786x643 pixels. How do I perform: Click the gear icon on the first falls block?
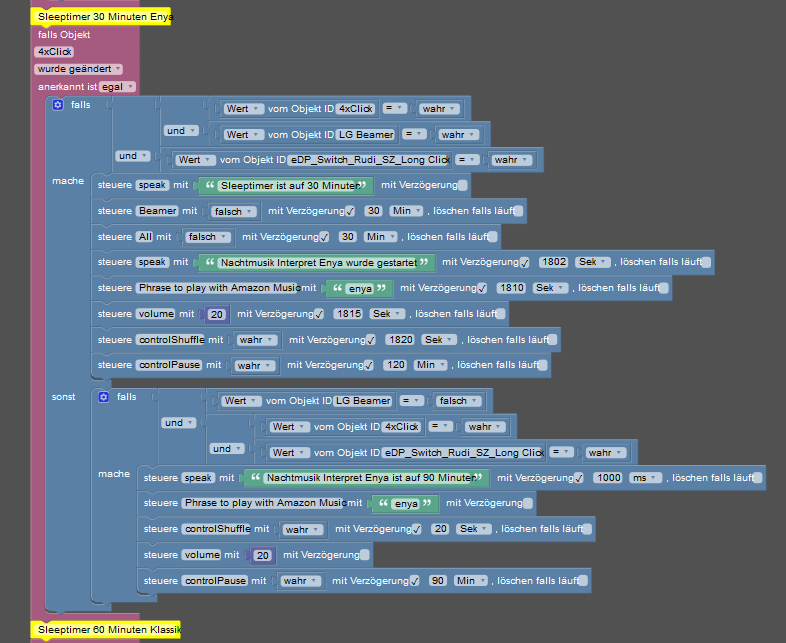[x=58, y=105]
